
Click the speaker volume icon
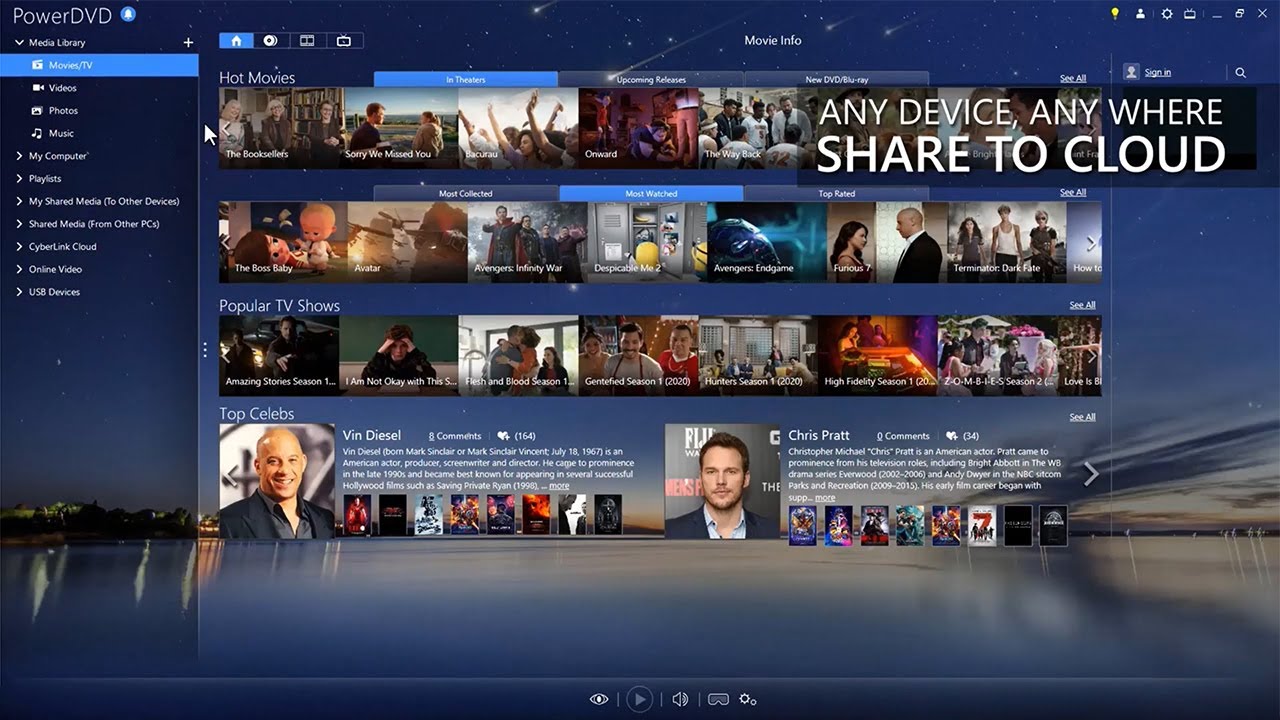point(680,699)
